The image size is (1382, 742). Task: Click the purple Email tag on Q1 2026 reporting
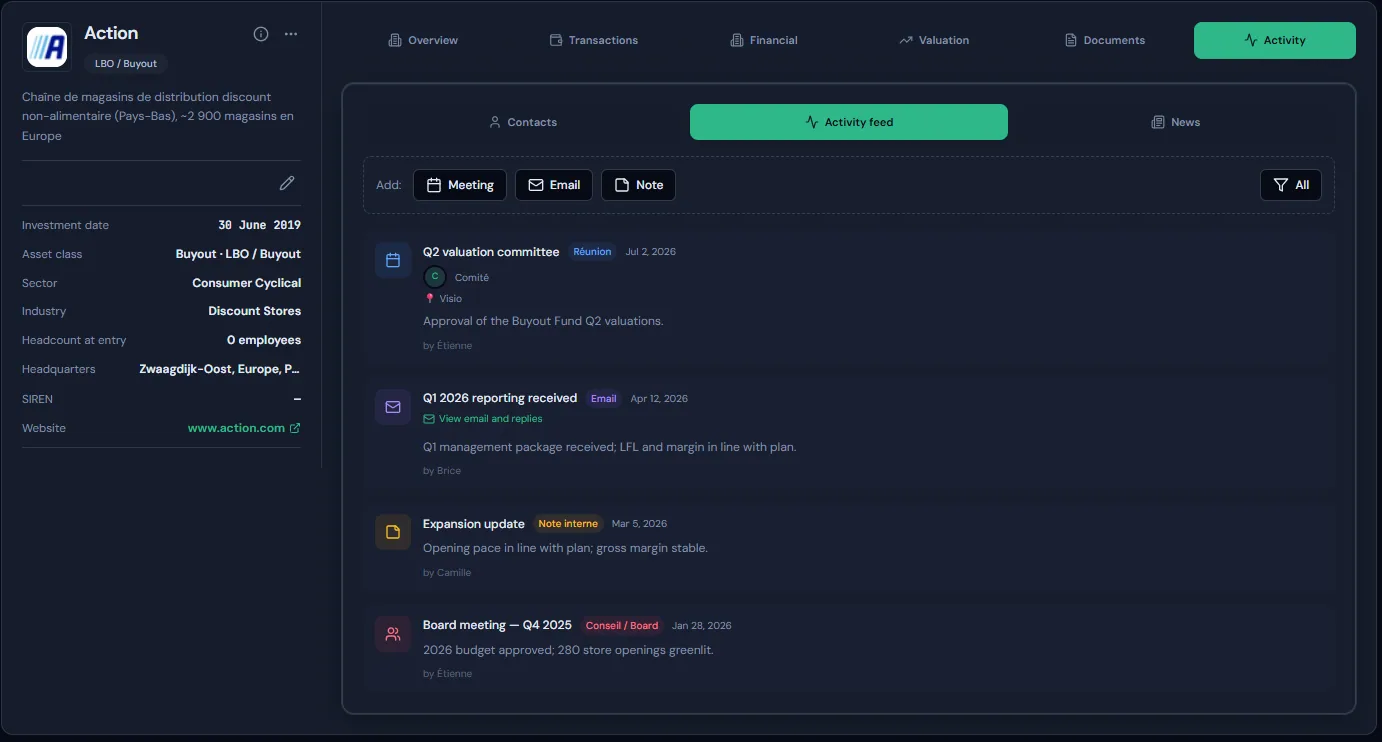604,398
